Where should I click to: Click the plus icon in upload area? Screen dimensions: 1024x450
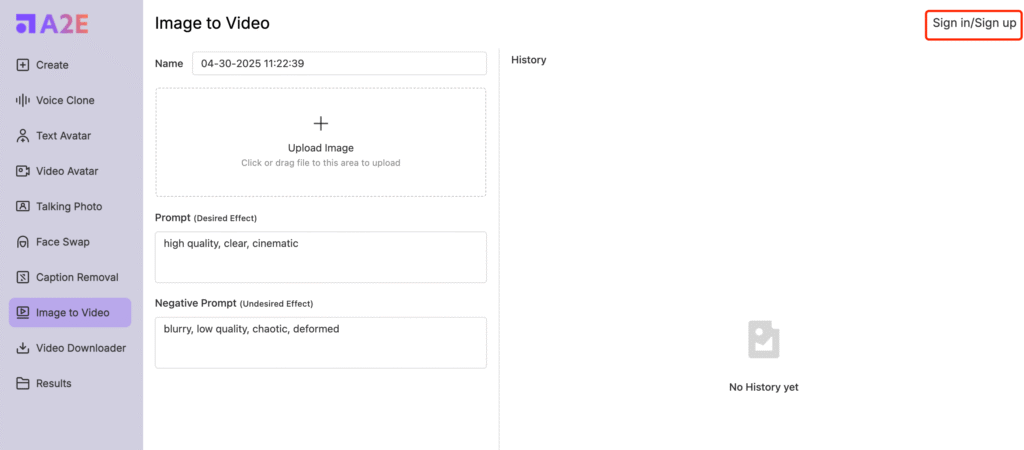(x=321, y=123)
